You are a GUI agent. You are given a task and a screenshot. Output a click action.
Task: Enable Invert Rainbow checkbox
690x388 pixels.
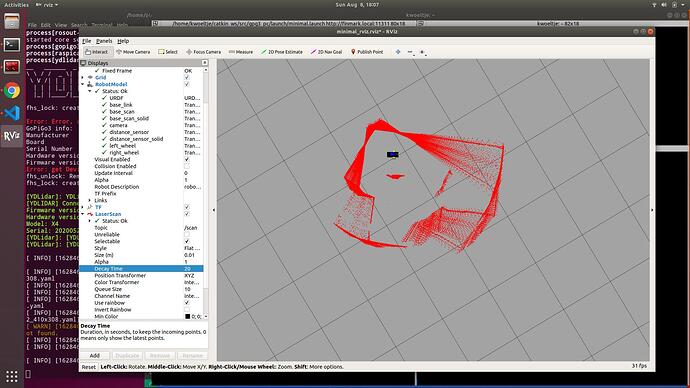(187, 310)
